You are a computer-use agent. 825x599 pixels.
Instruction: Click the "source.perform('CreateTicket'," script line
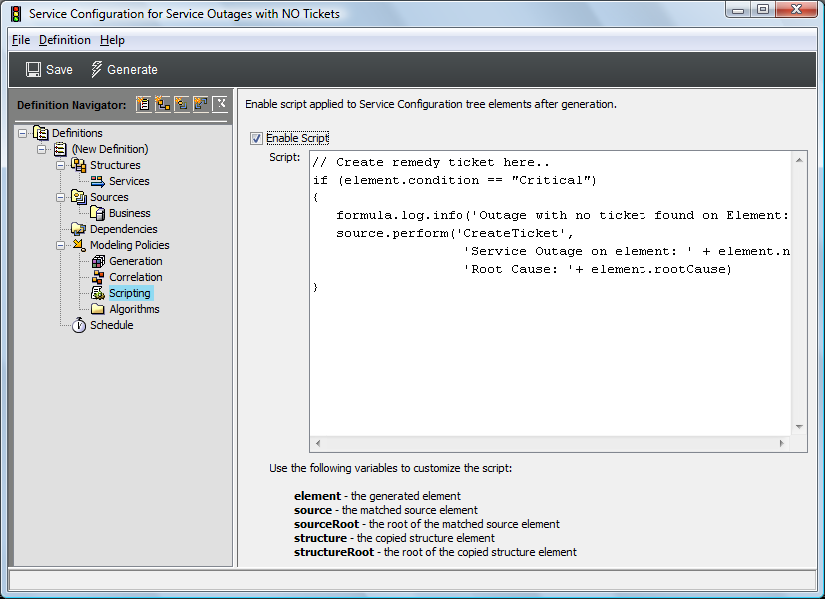click(455, 233)
